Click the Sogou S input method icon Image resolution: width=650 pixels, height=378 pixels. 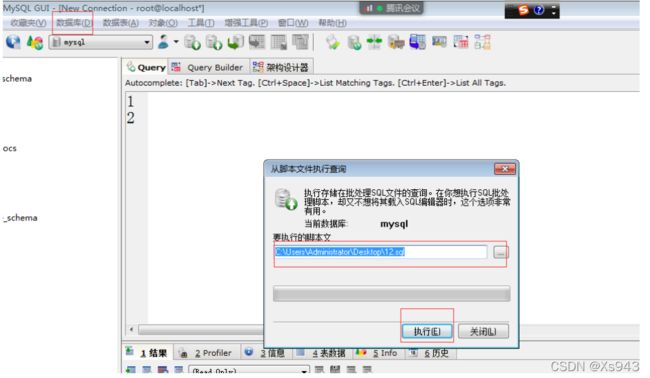pos(524,10)
